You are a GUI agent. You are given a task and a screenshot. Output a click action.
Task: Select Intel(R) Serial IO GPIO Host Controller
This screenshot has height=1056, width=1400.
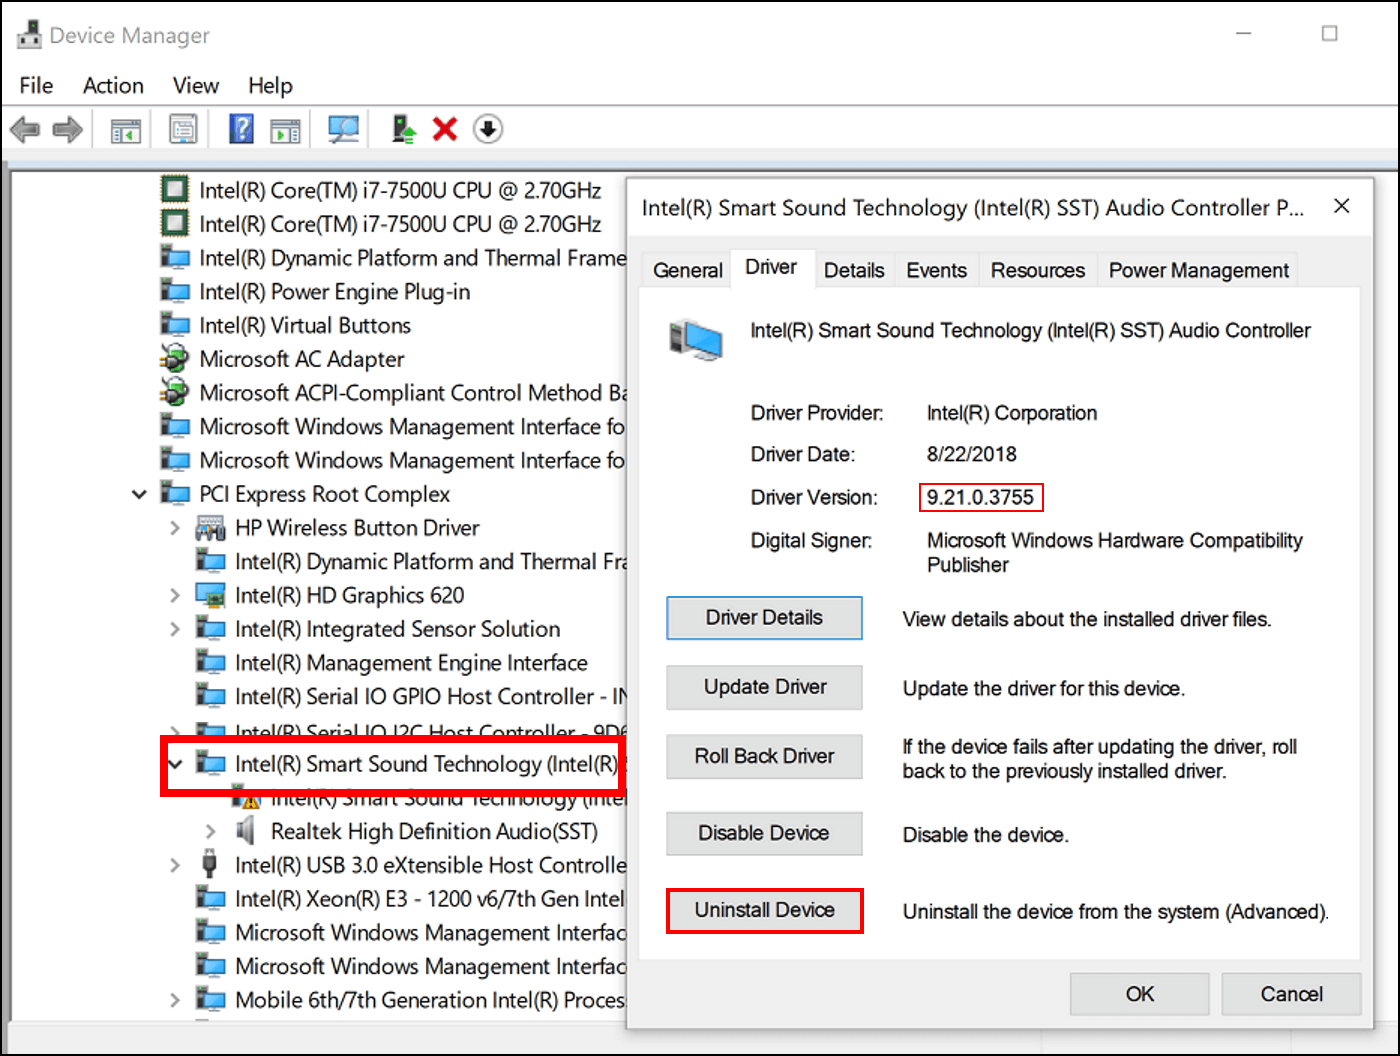431,696
